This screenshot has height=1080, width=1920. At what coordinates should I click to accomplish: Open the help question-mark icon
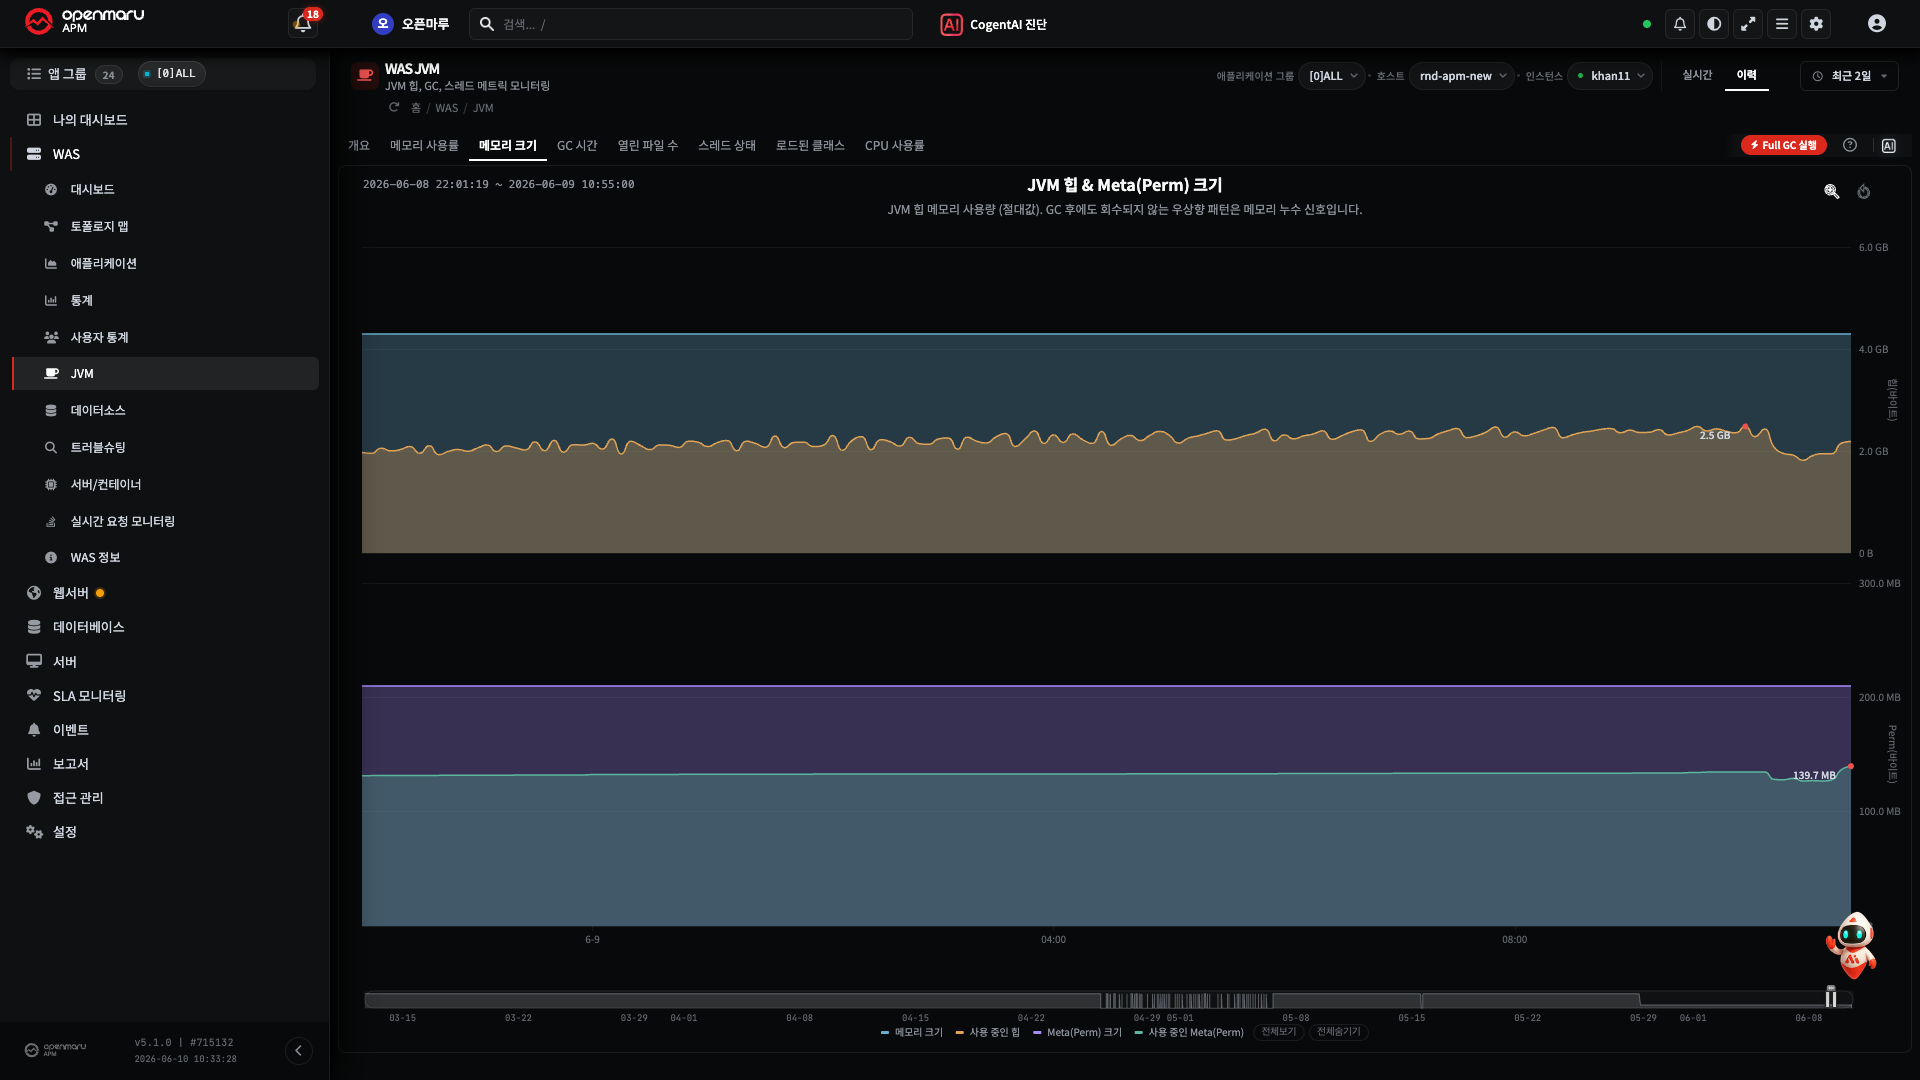pos(1850,146)
